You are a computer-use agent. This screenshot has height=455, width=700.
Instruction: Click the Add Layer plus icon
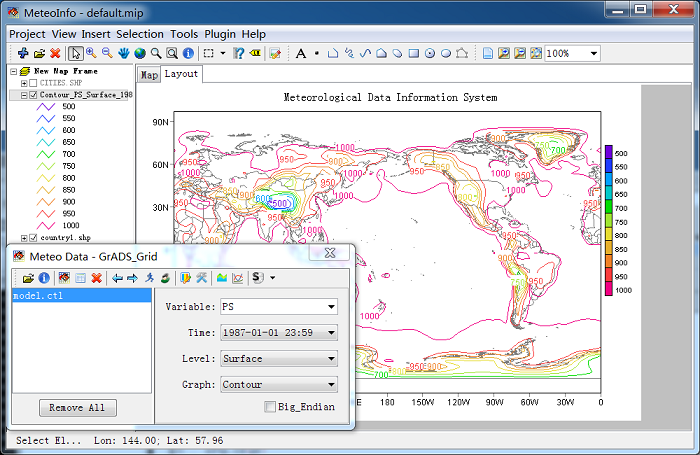click(x=23, y=53)
